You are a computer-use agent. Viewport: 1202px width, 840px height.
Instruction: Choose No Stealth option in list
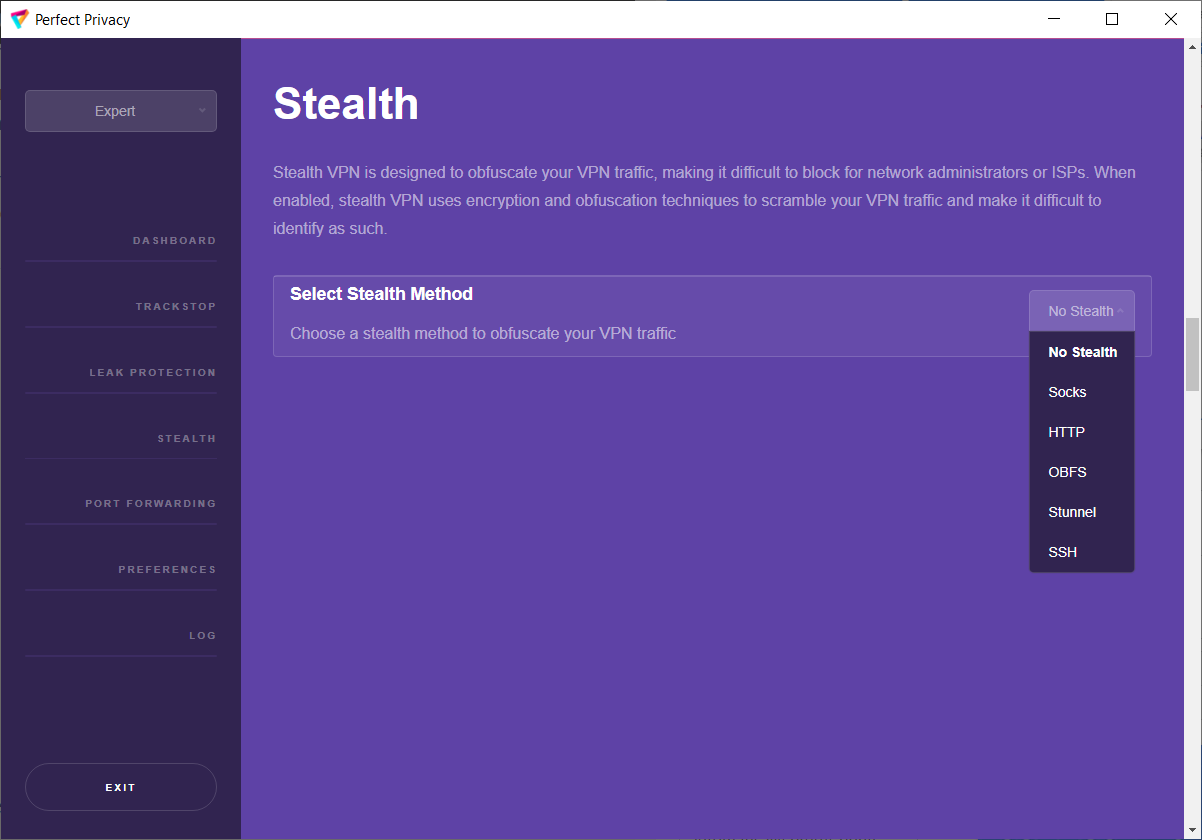[x=1082, y=352]
